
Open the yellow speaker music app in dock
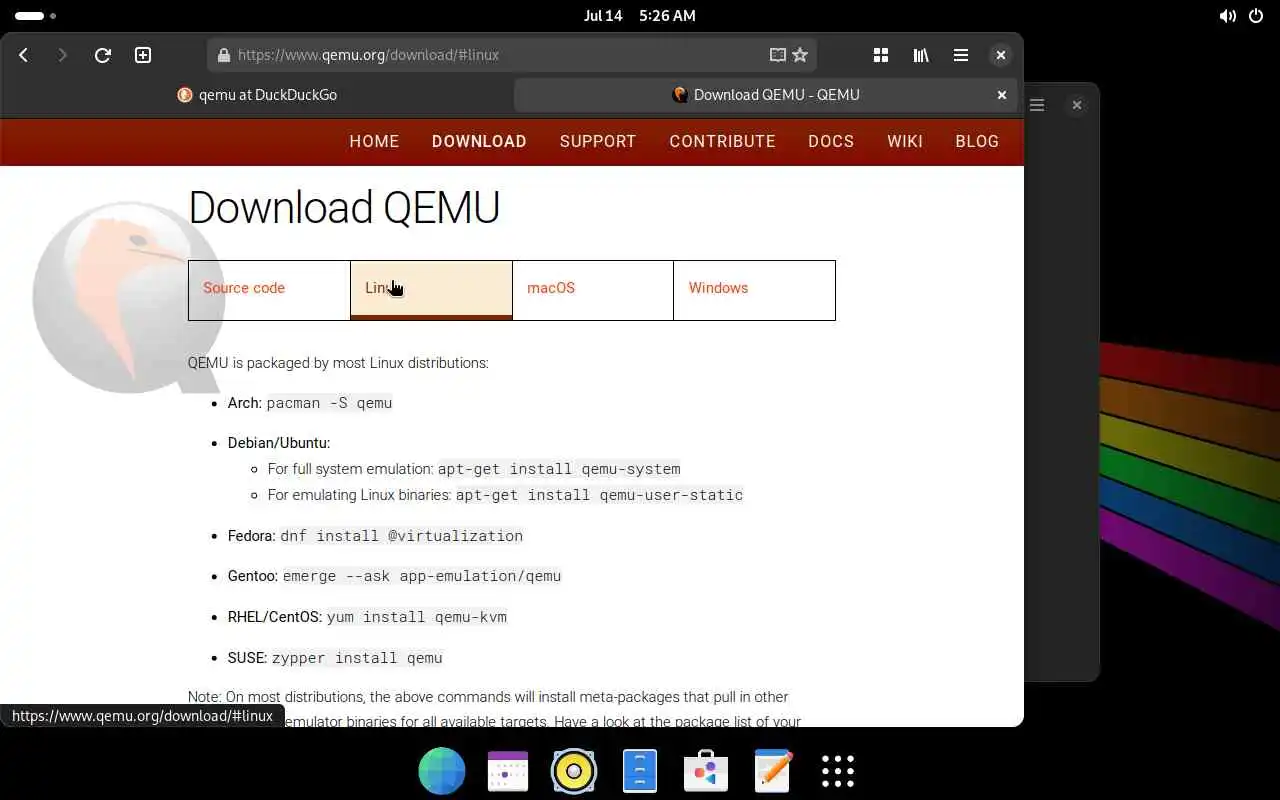574,771
